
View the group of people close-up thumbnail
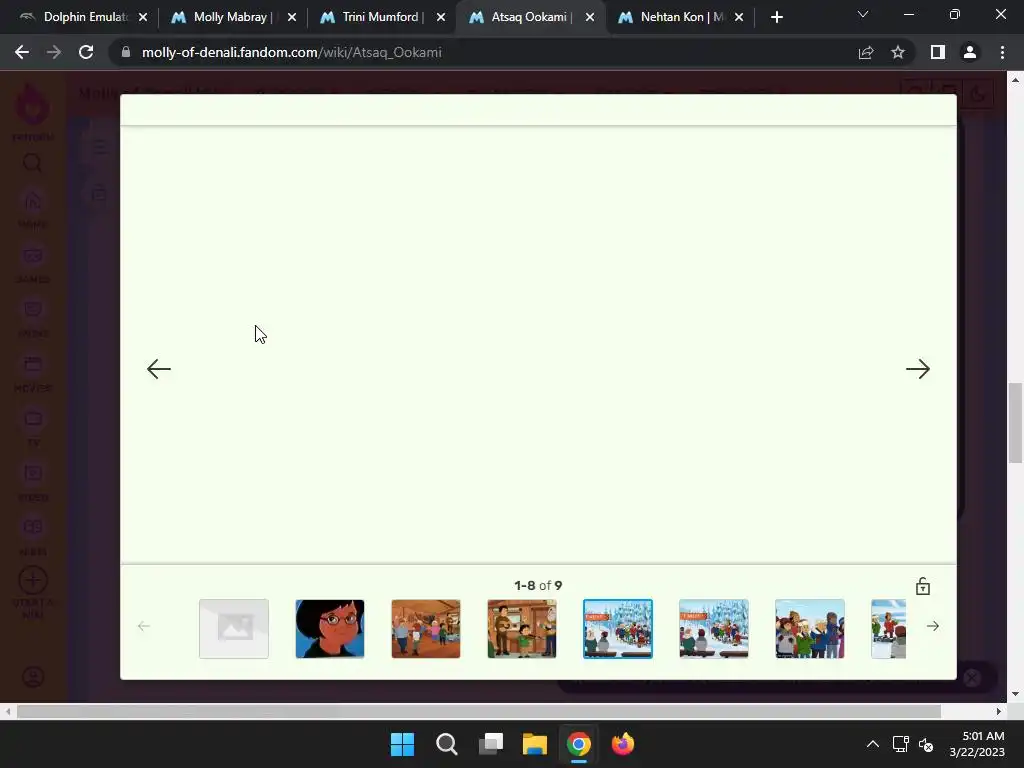point(810,629)
